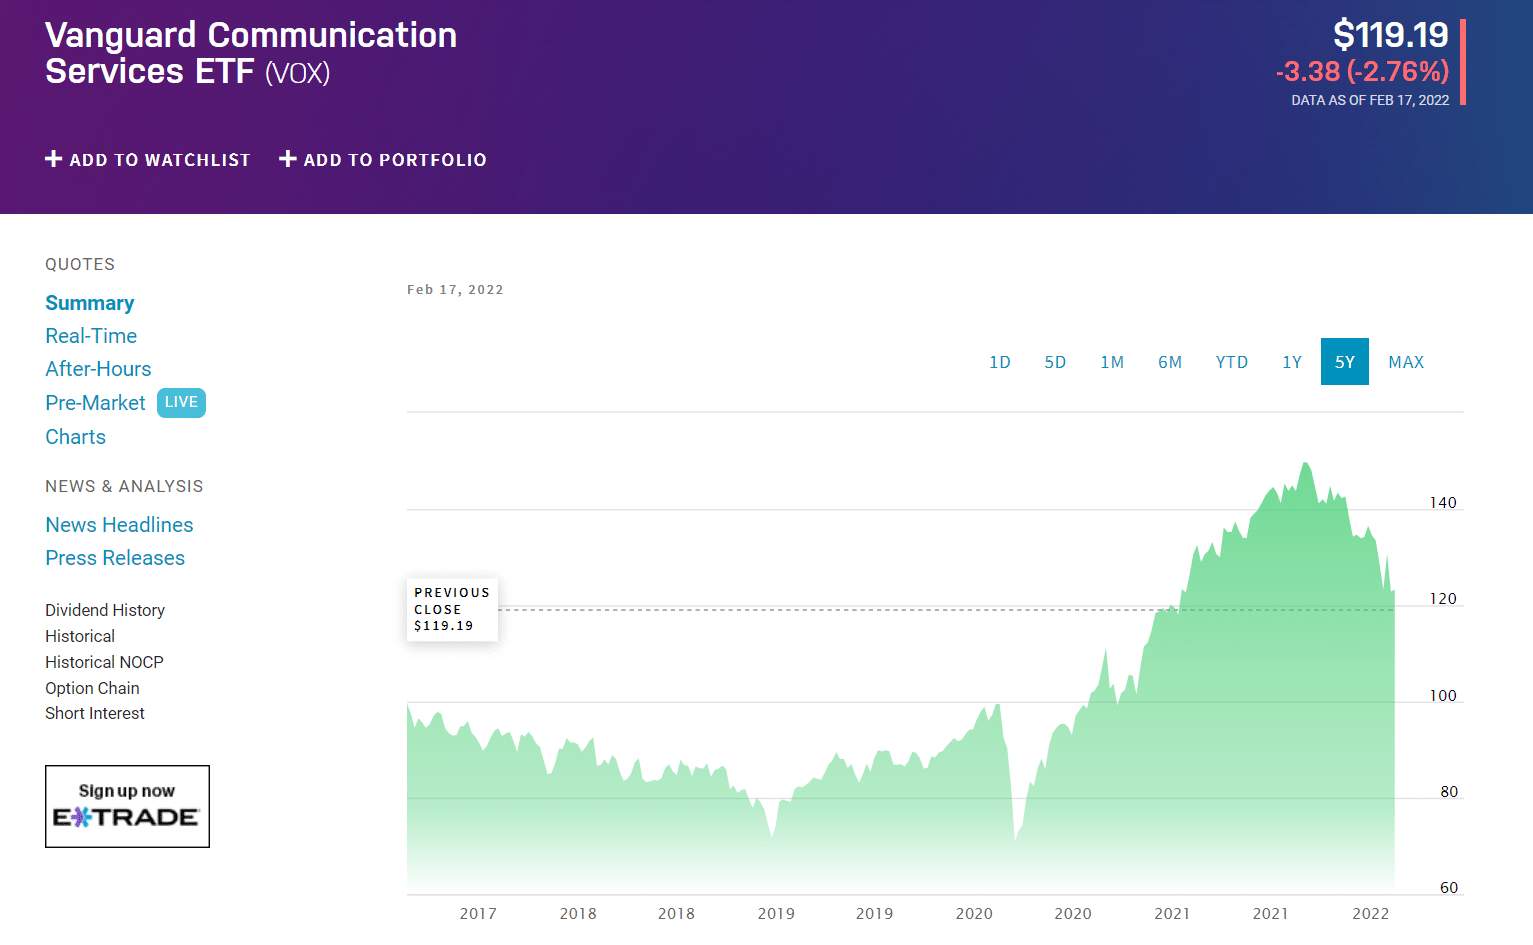This screenshot has height=945, width=1533.
Task: Switch to the YTD chart view
Action: [x=1232, y=362]
